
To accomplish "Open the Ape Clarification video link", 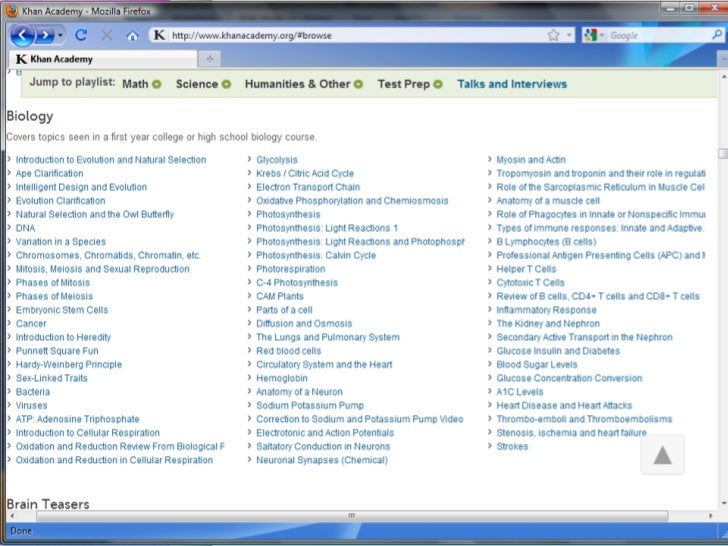I will click(x=50, y=173).
